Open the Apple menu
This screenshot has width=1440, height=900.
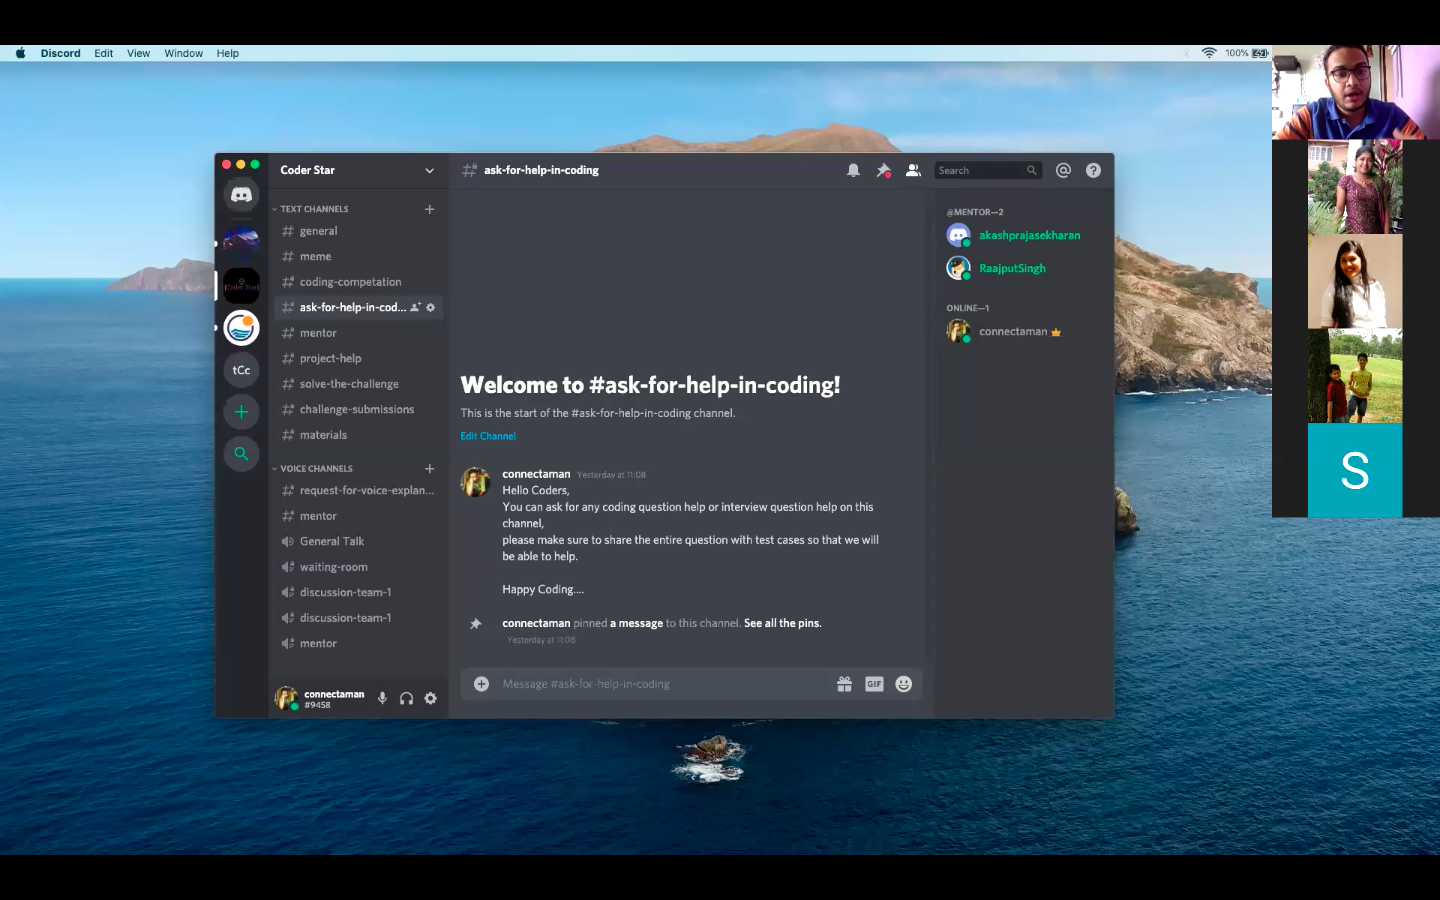[20, 53]
